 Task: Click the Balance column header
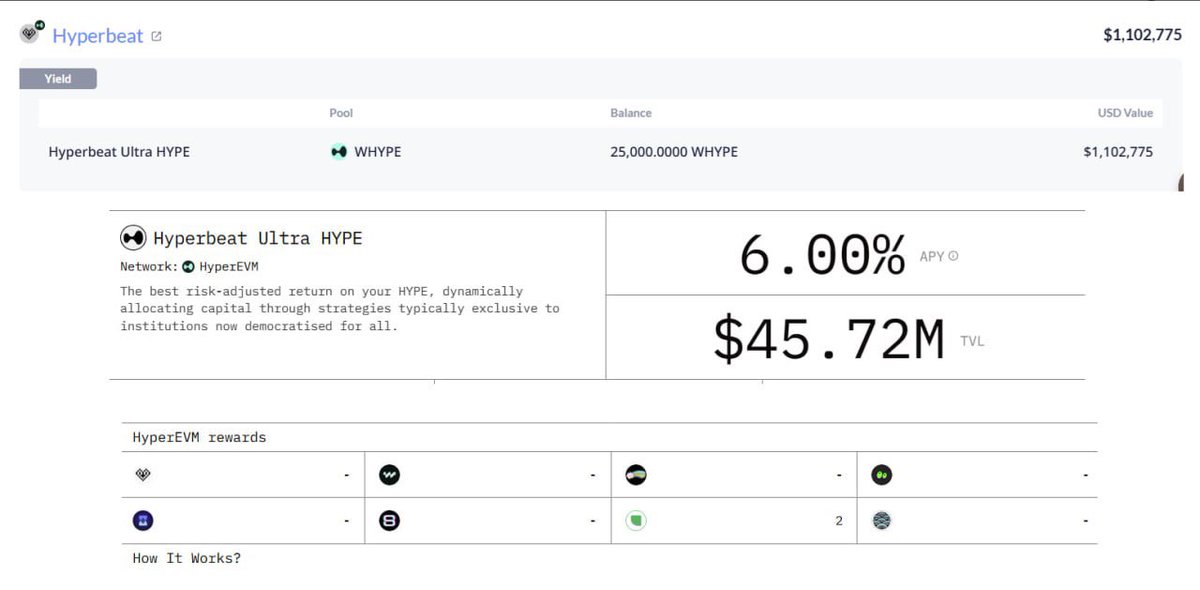631,113
